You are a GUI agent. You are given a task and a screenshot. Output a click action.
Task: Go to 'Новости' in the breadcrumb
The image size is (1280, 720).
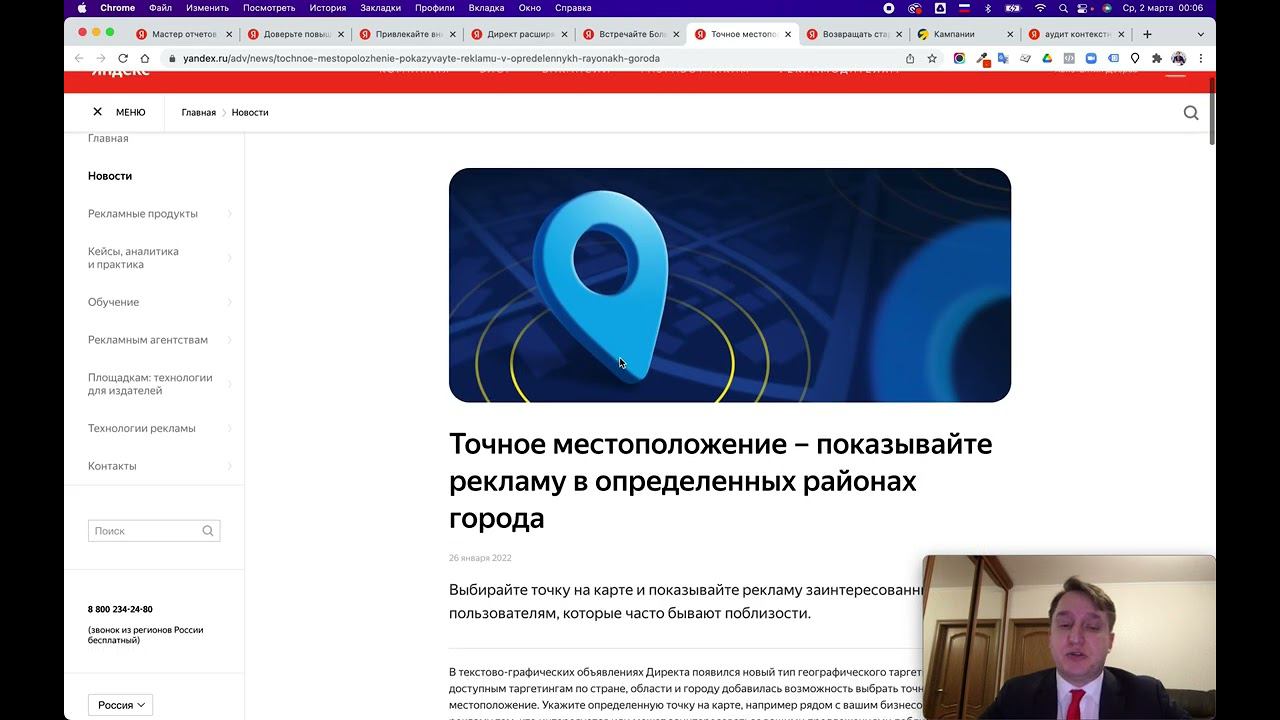(250, 113)
